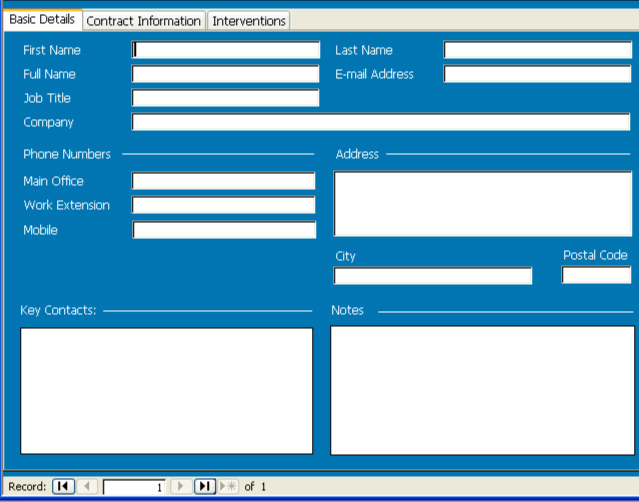Viewport: 639px width, 502px height.
Task: Focus the First Name field
Action: pyautogui.click(x=226, y=50)
